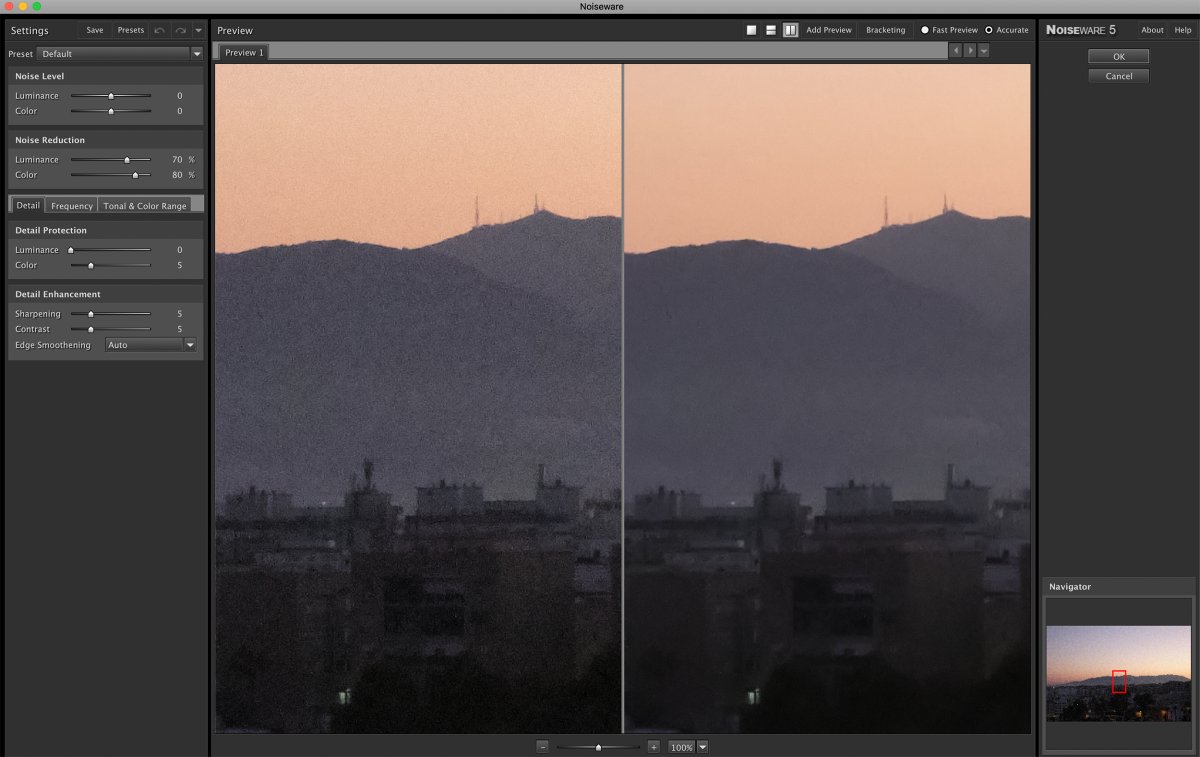Screen dimensions: 1200x757
Task: Click the Undo arrow in the Settings header
Action: (x=160, y=30)
